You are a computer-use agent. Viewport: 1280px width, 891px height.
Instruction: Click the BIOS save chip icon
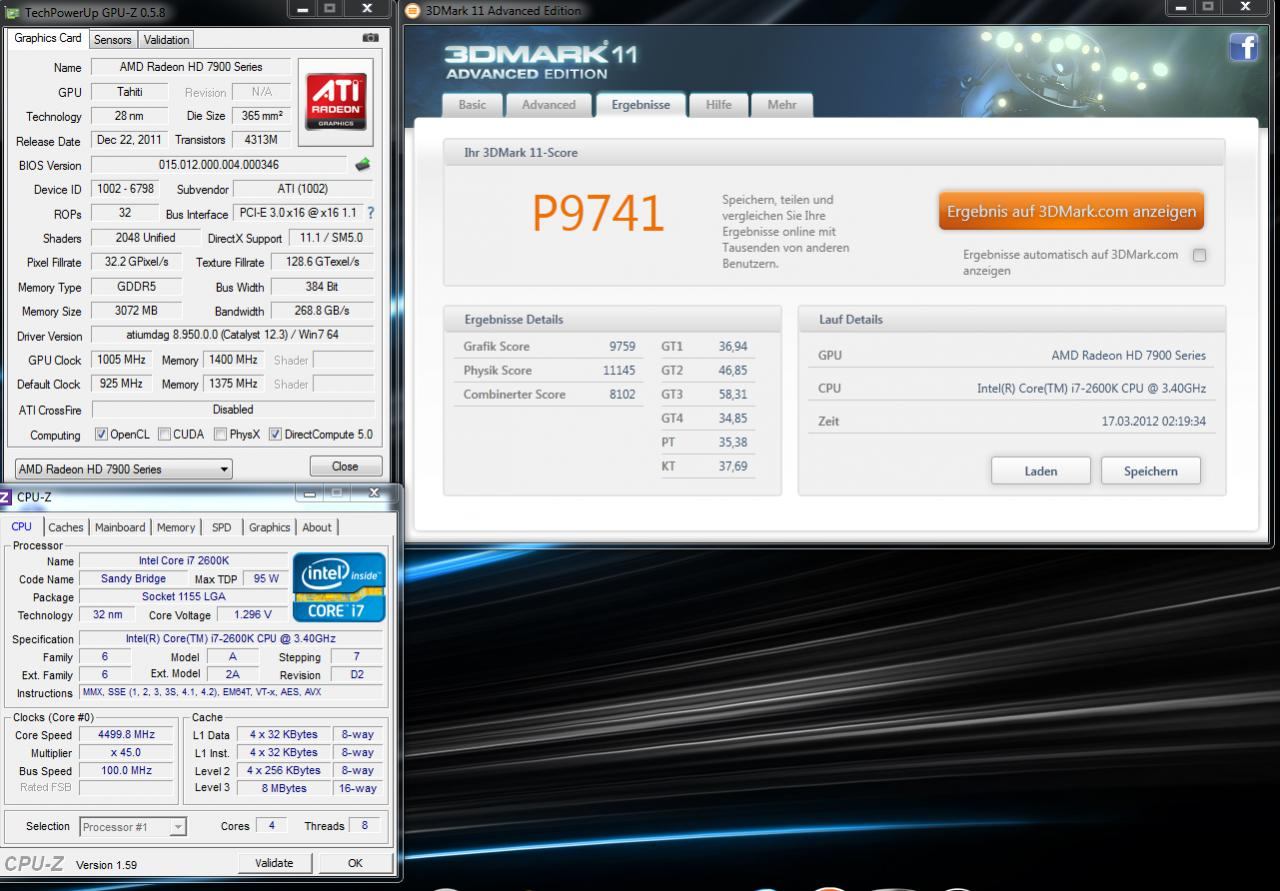tap(362, 165)
